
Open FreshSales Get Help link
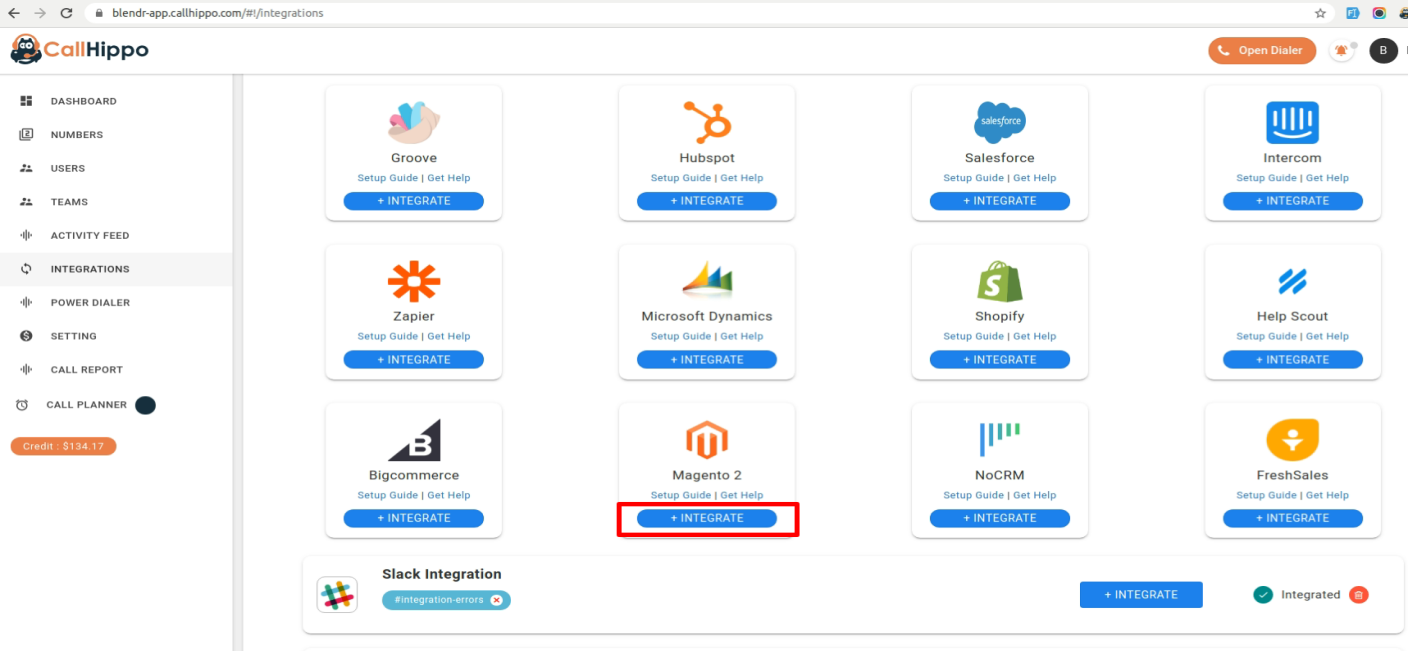(x=1327, y=495)
